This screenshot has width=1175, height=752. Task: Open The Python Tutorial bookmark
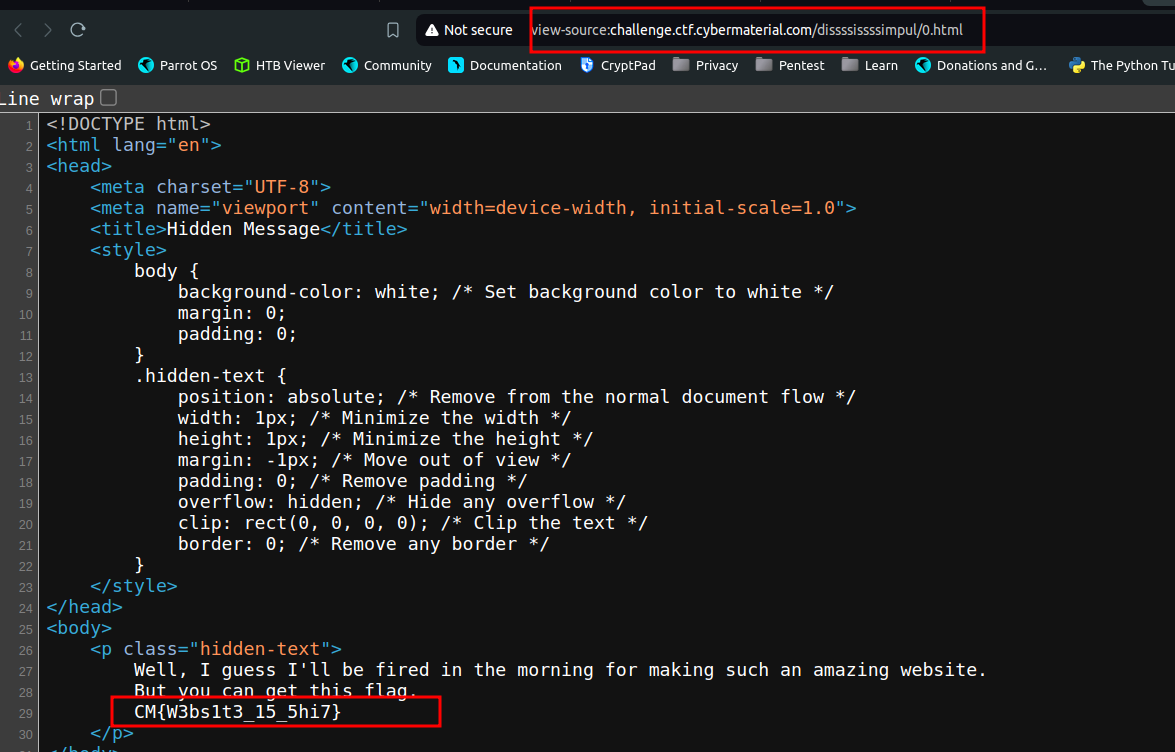[1122, 65]
